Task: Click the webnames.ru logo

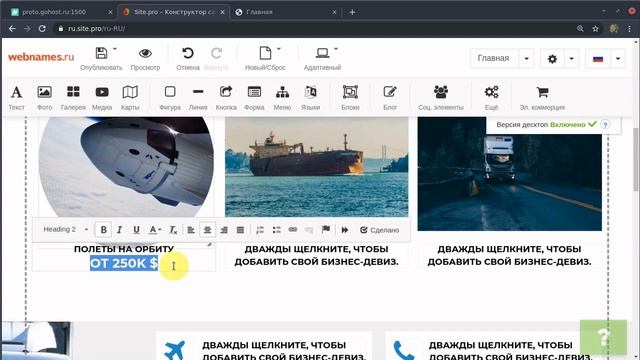Action: 41,57
